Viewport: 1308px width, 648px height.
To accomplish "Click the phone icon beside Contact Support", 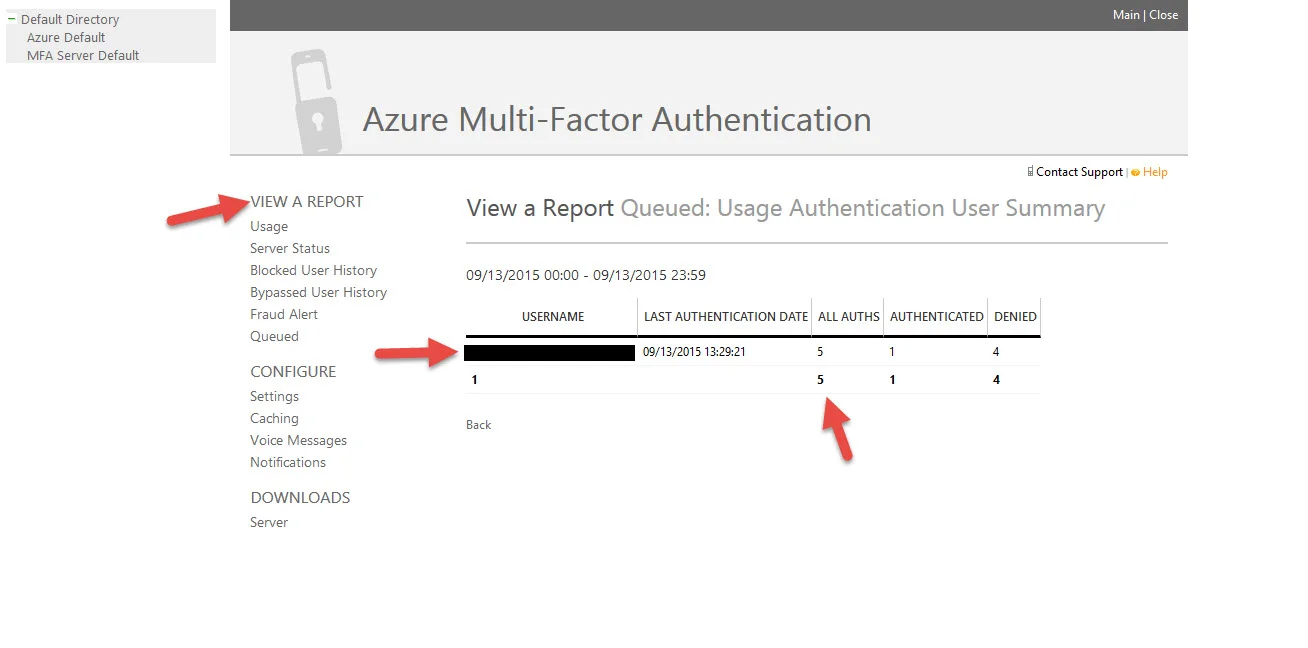I will pos(1031,172).
